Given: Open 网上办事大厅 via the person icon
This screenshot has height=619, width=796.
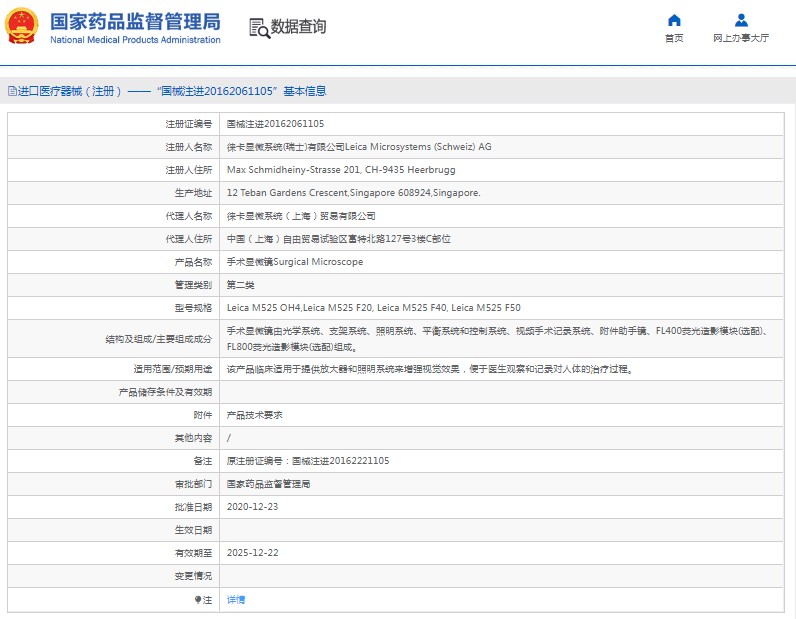Looking at the screenshot, I should 741,20.
